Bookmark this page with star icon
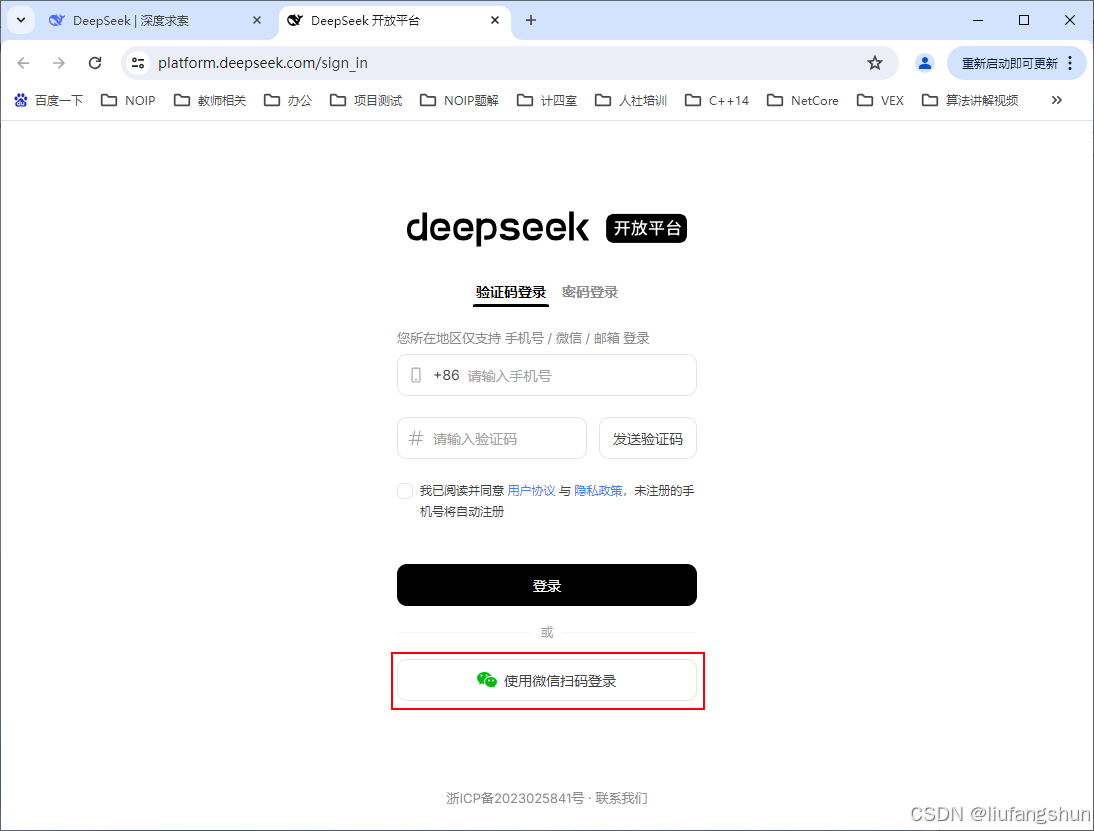 coord(874,63)
